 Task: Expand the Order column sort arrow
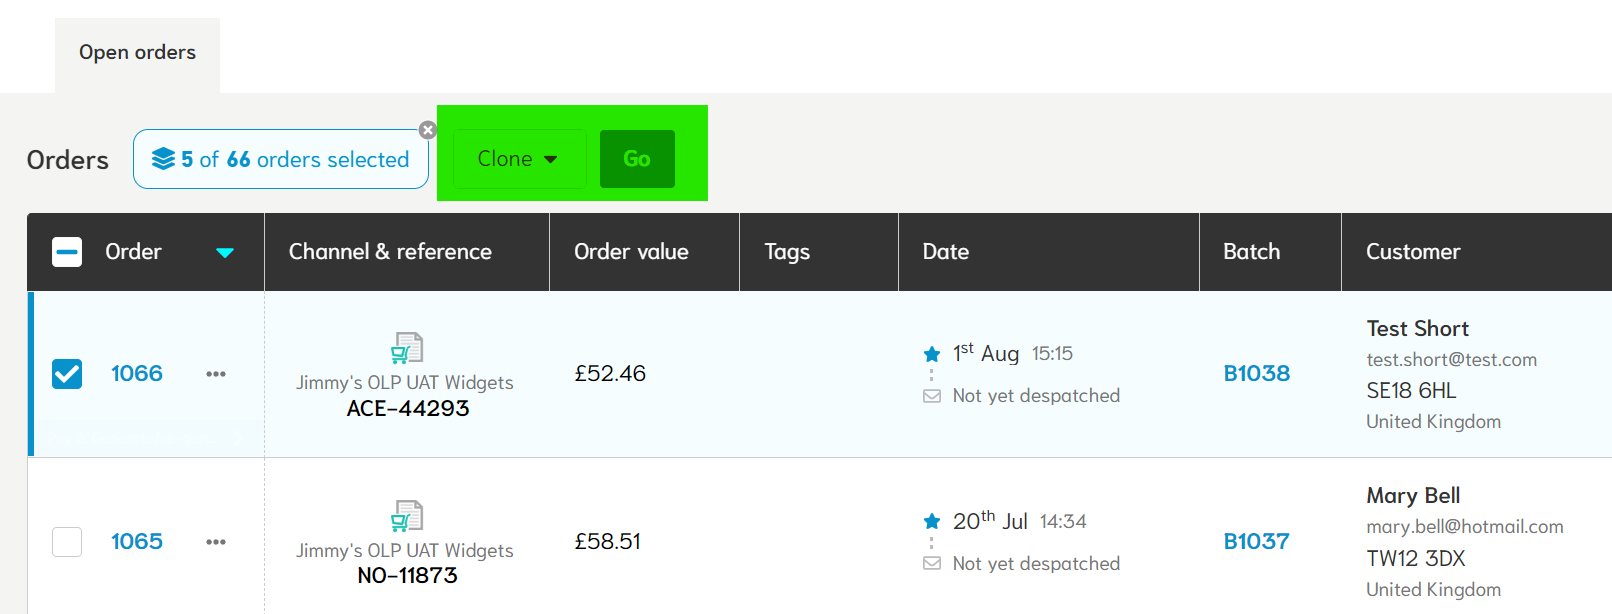click(x=225, y=253)
